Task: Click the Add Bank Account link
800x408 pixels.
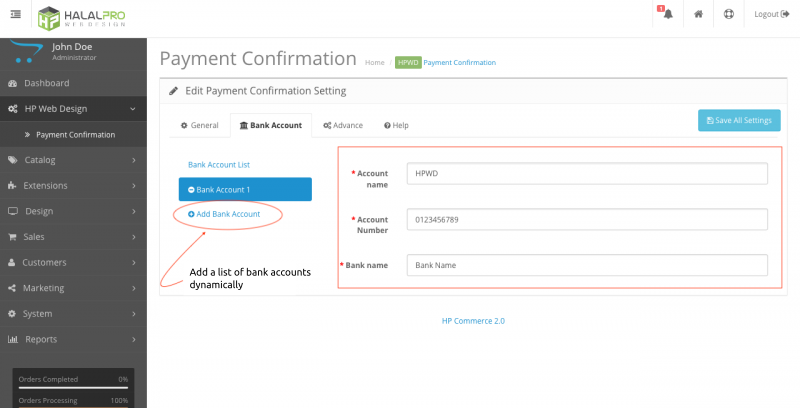Action: pos(224,214)
